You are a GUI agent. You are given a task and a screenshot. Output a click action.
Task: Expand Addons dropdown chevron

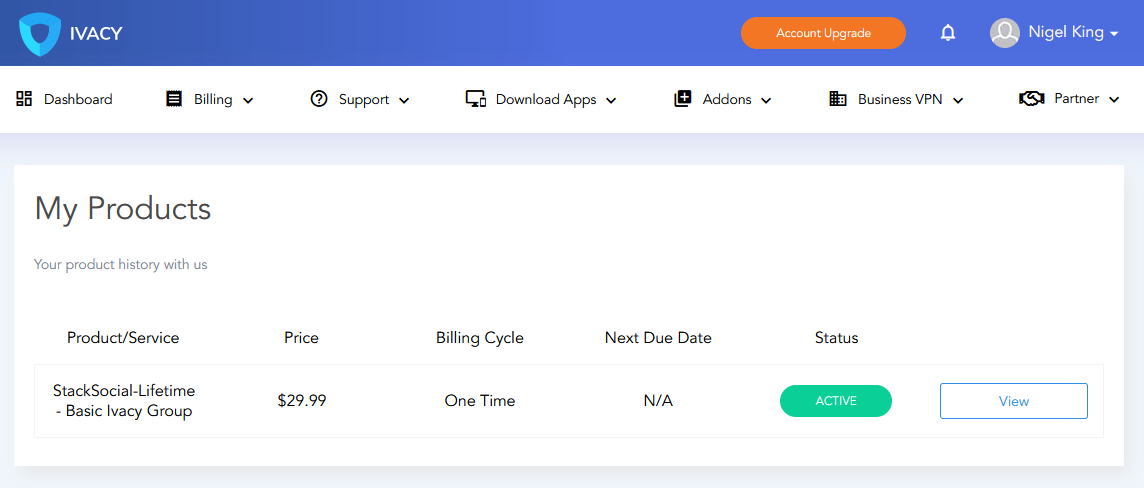pyautogui.click(x=765, y=101)
